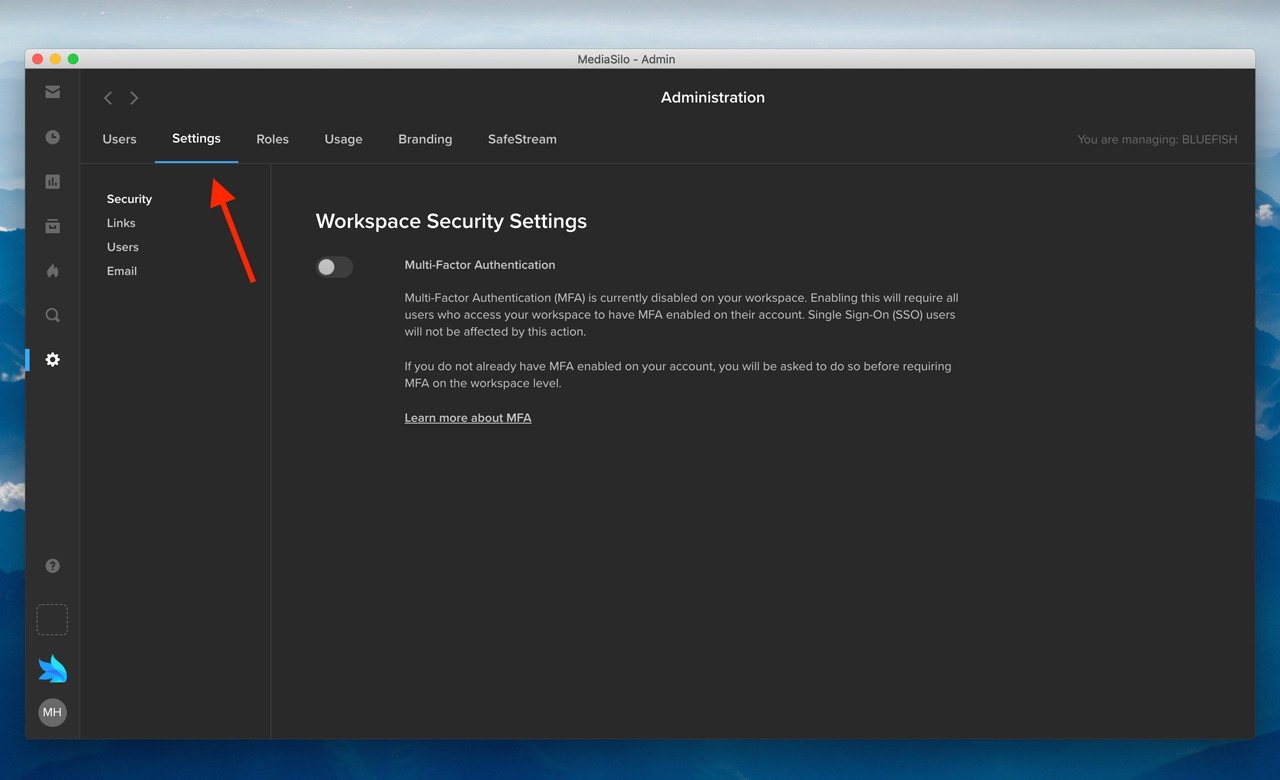View analytics with the bar chart icon

point(52,181)
